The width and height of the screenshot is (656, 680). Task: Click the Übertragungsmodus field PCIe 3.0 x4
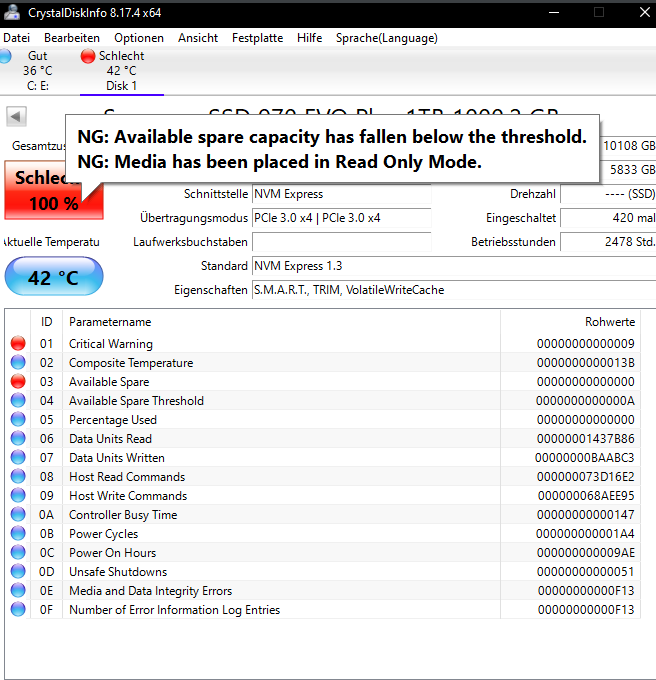(x=342, y=218)
